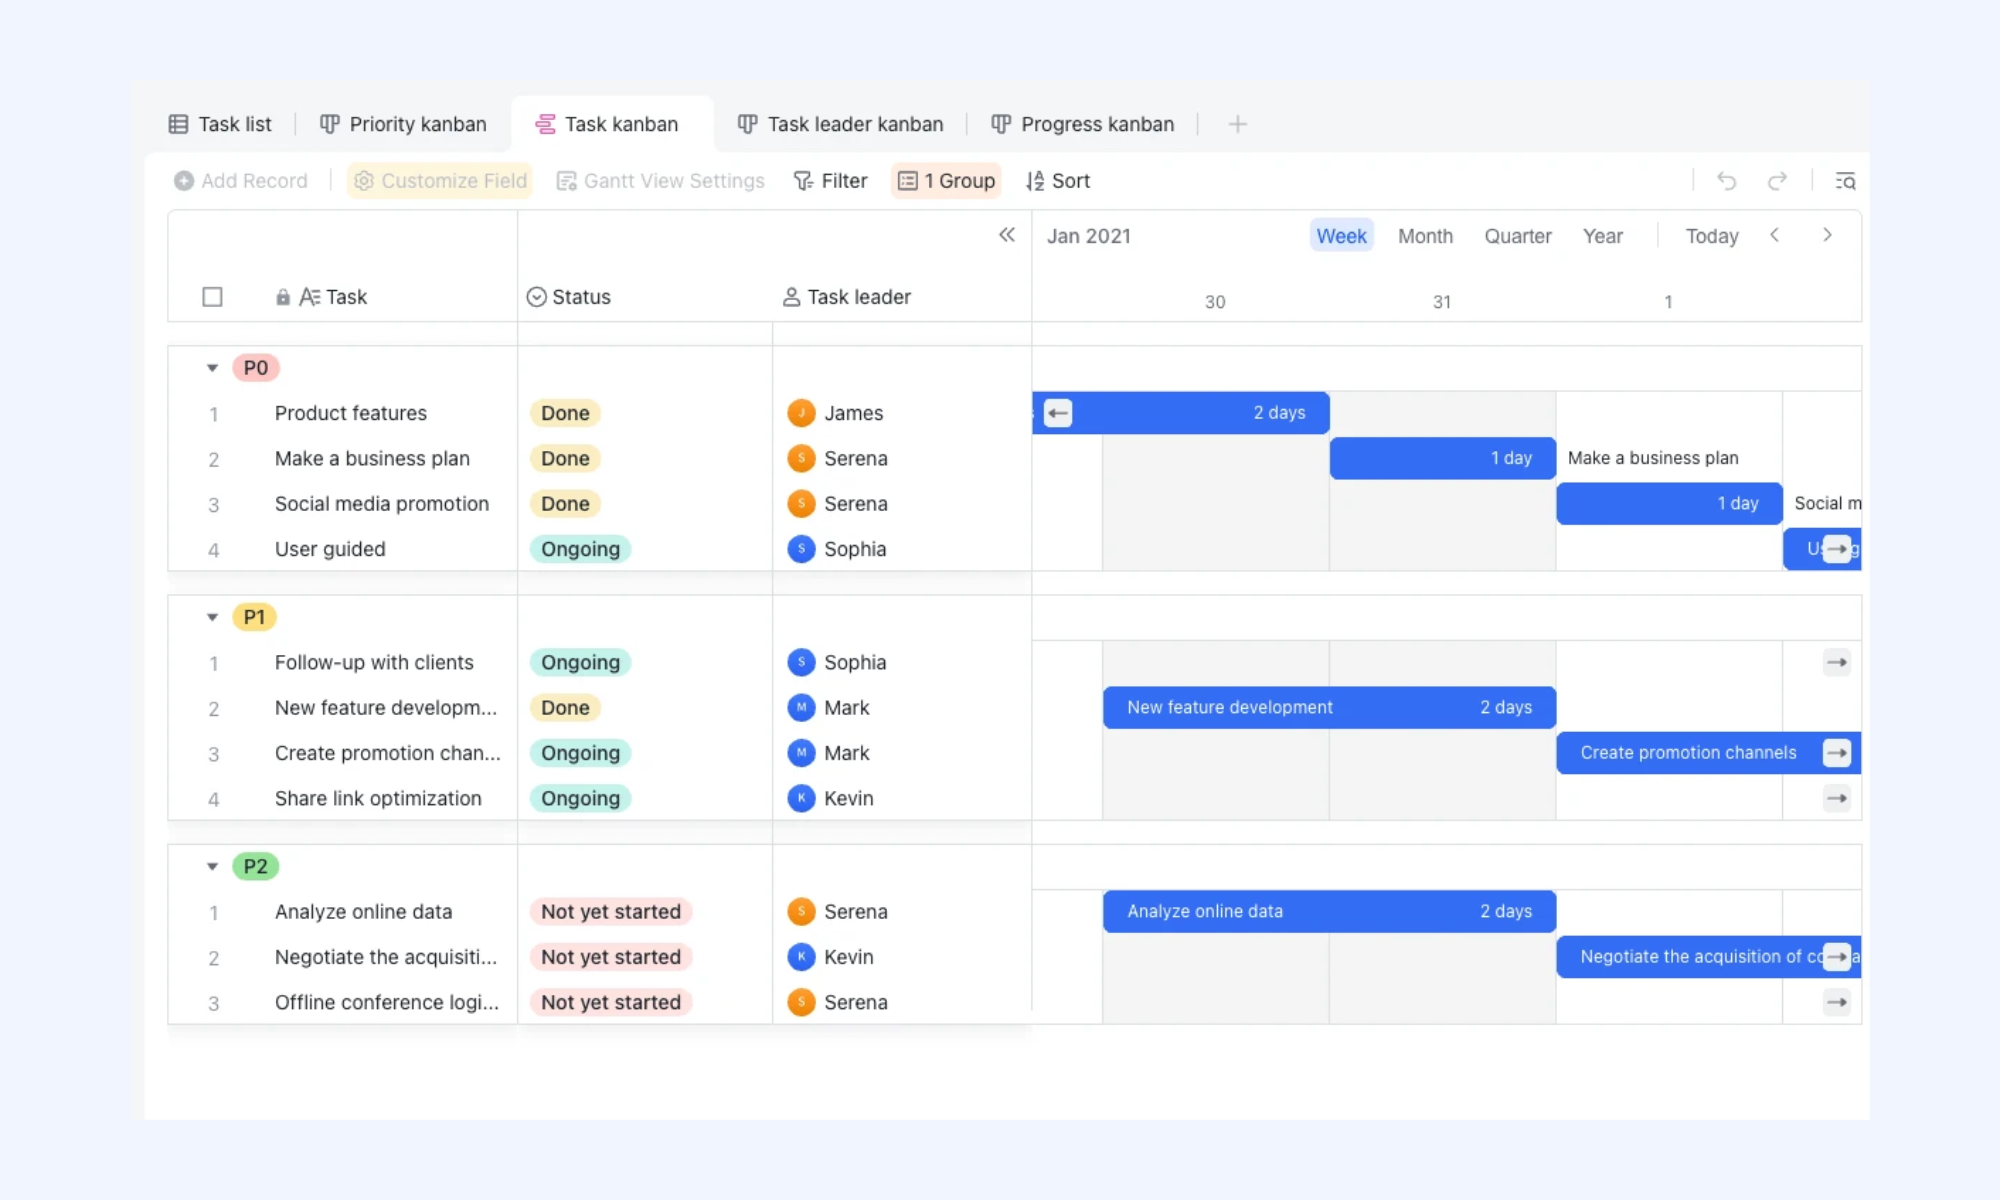Click right arrow in Offline conference row
2000x1200 pixels.
1837,1002
